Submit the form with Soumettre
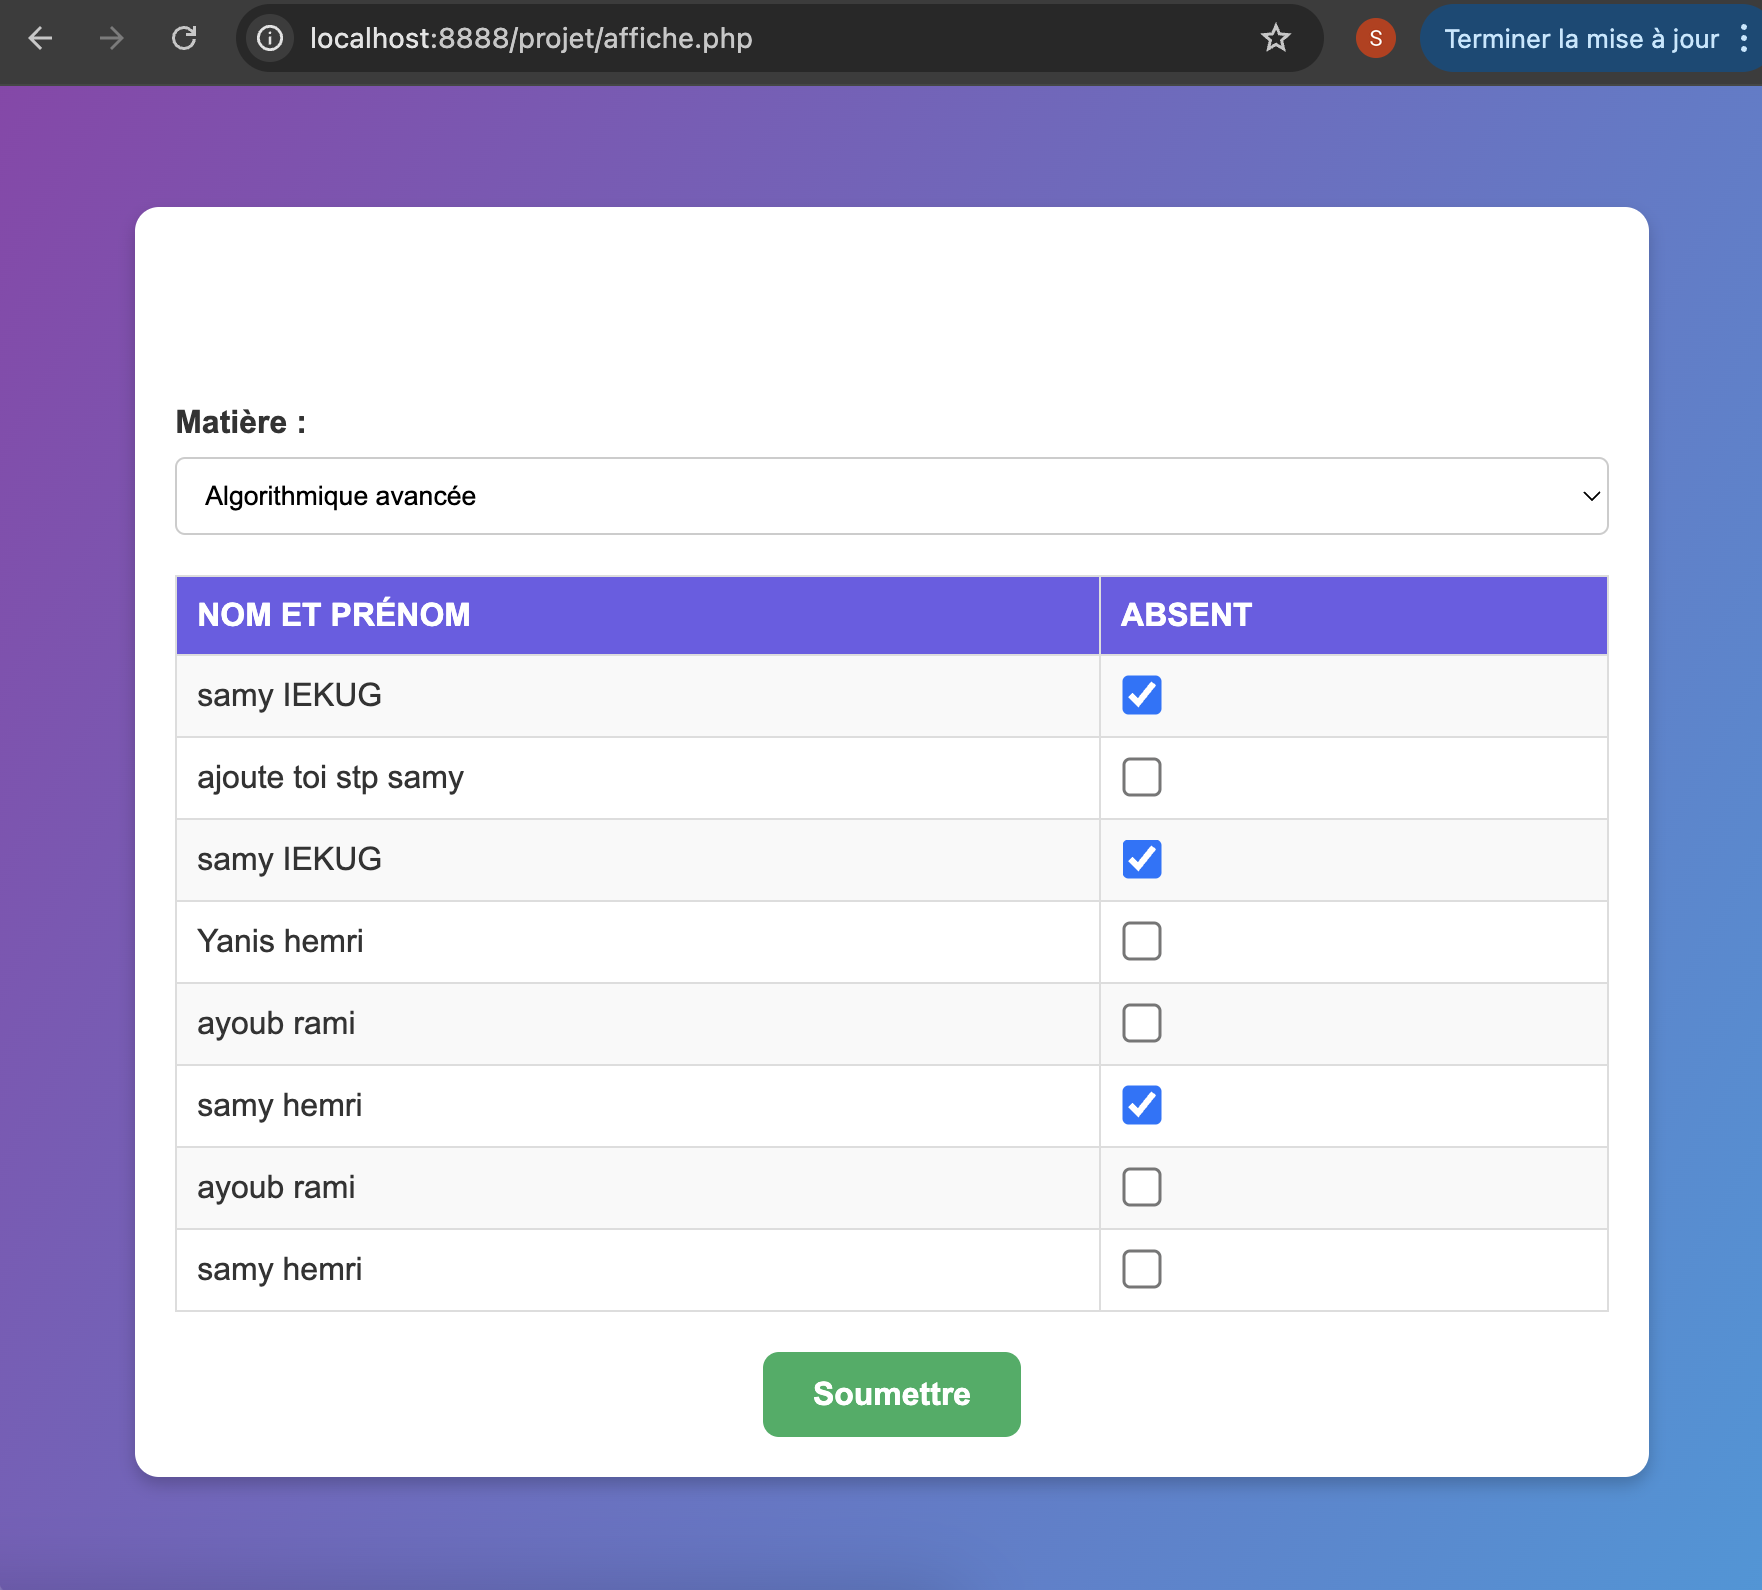This screenshot has height=1590, width=1762. click(891, 1394)
